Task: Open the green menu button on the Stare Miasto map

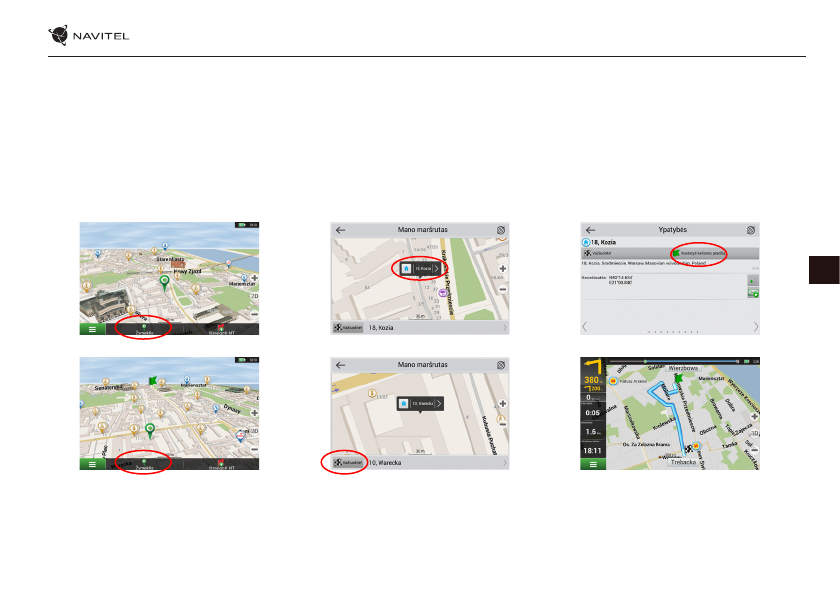Action: (90, 328)
